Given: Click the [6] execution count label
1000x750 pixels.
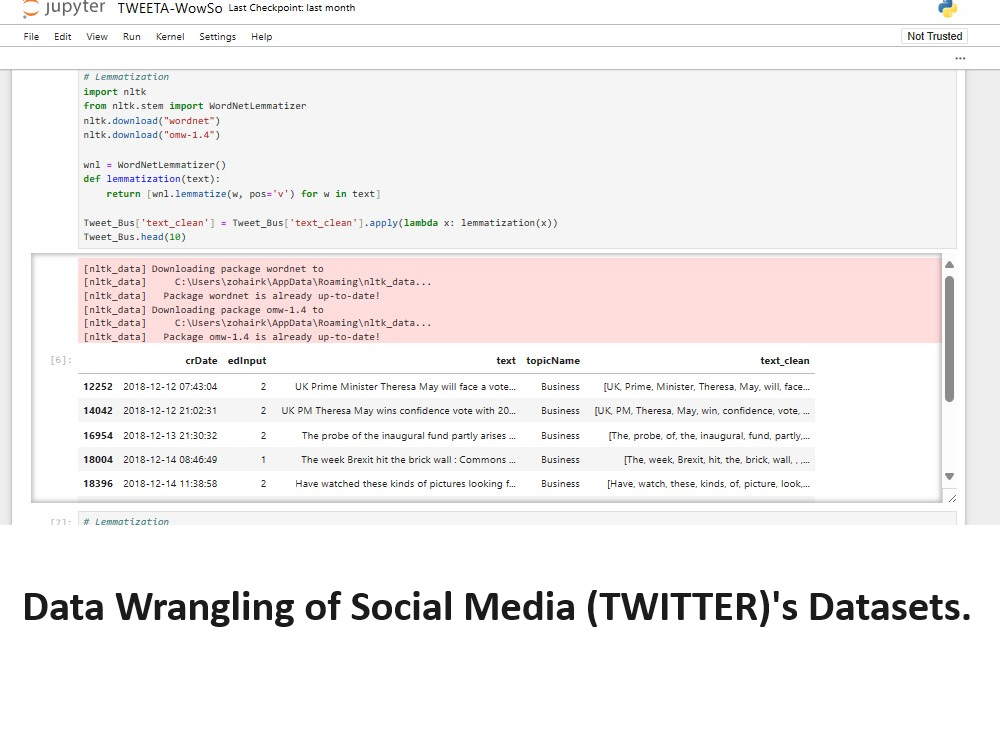Looking at the screenshot, I should [59, 360].
